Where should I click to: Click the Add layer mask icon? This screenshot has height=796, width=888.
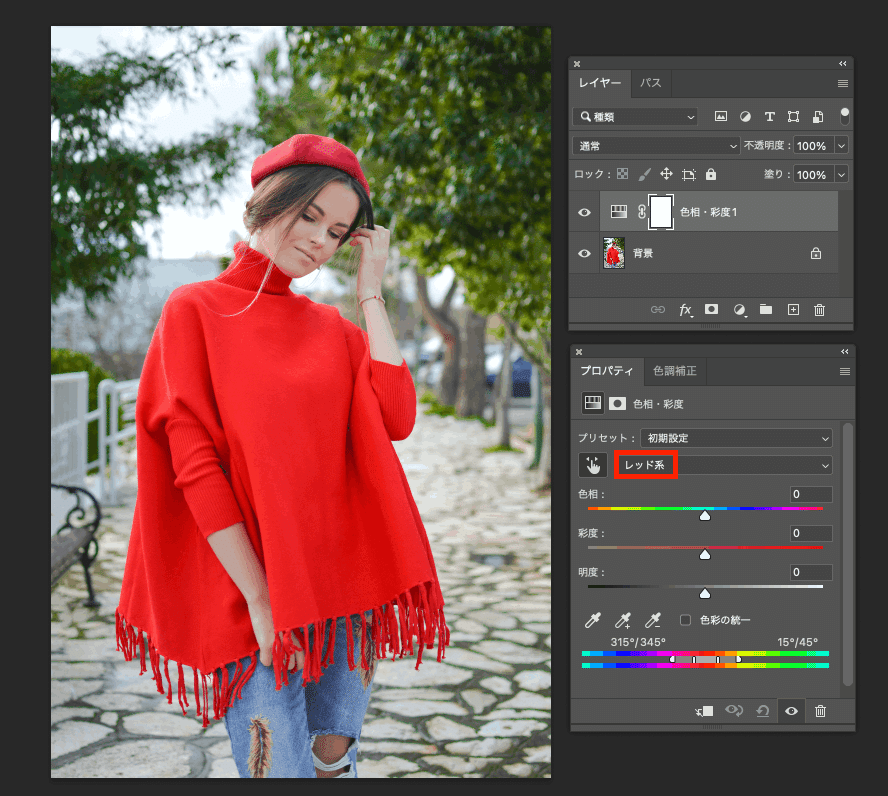pyautogui.click(x=711, y=310)
